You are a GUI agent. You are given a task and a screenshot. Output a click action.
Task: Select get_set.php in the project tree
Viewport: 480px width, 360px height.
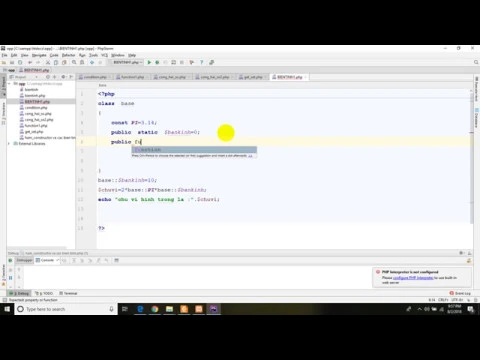(x=32, y=132)
